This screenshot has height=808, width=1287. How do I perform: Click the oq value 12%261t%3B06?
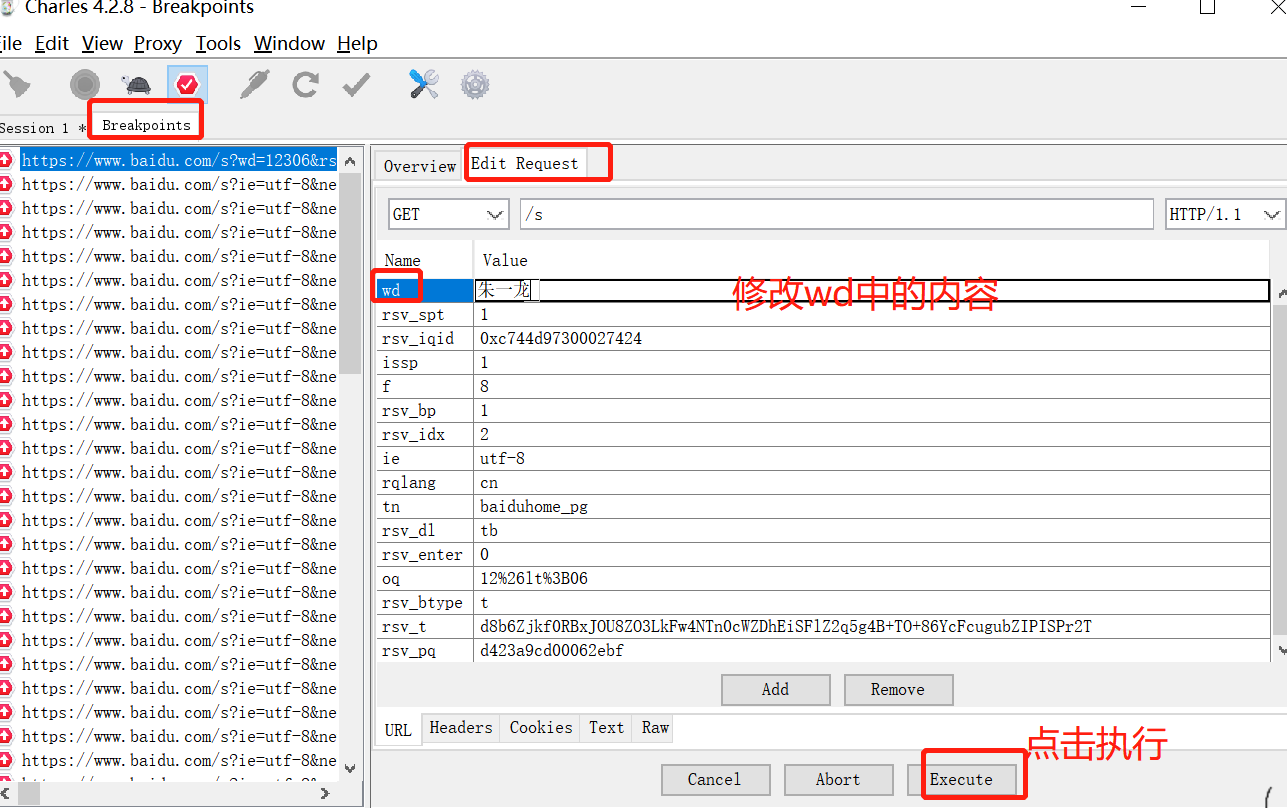pos(534,578)
